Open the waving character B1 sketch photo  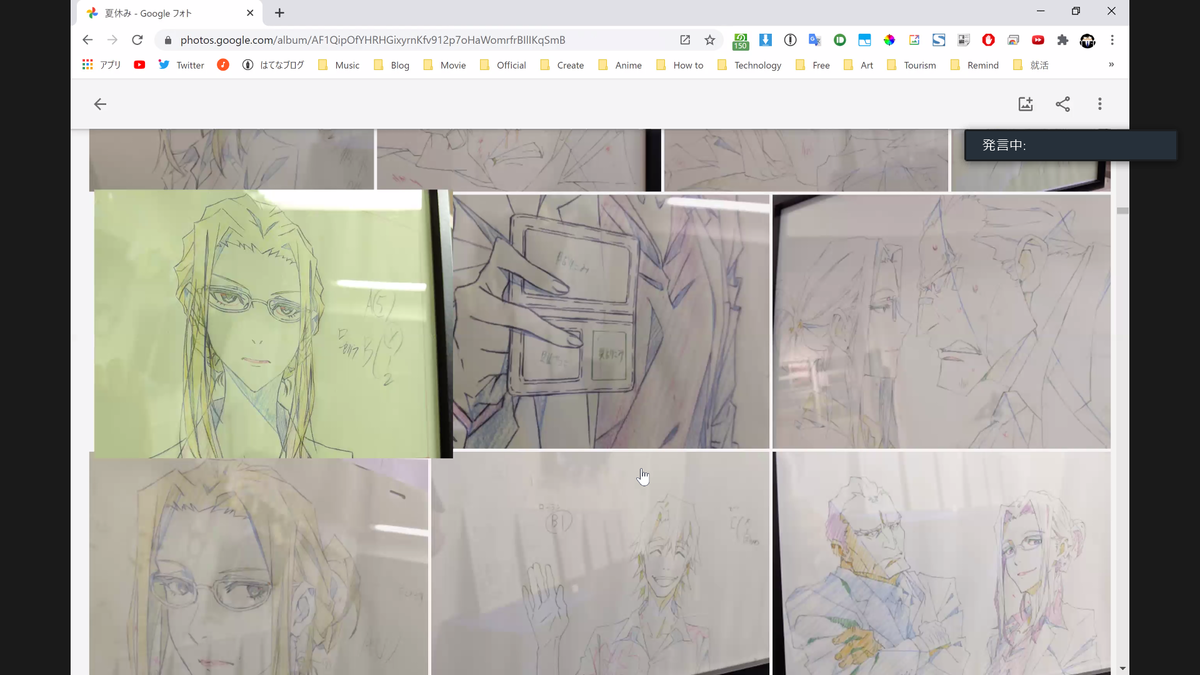(600, 563)
